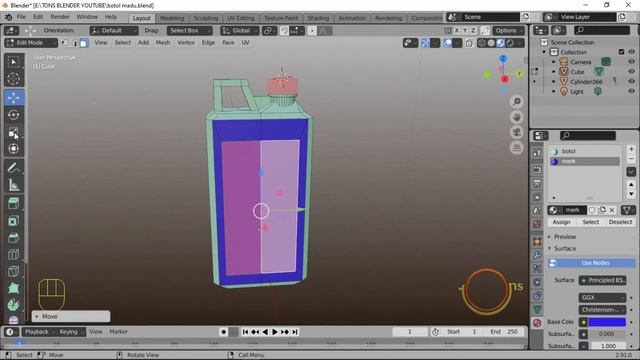Switch to face select mode
The image size is (640, 360).
click(84, 42)
